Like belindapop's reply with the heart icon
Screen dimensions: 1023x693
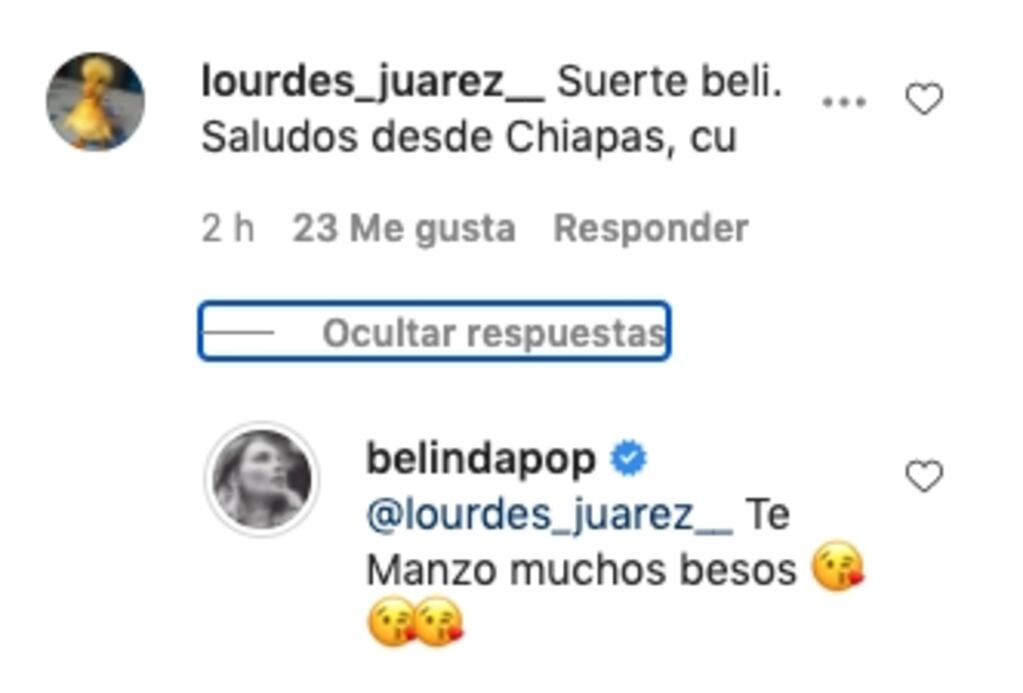924,476
